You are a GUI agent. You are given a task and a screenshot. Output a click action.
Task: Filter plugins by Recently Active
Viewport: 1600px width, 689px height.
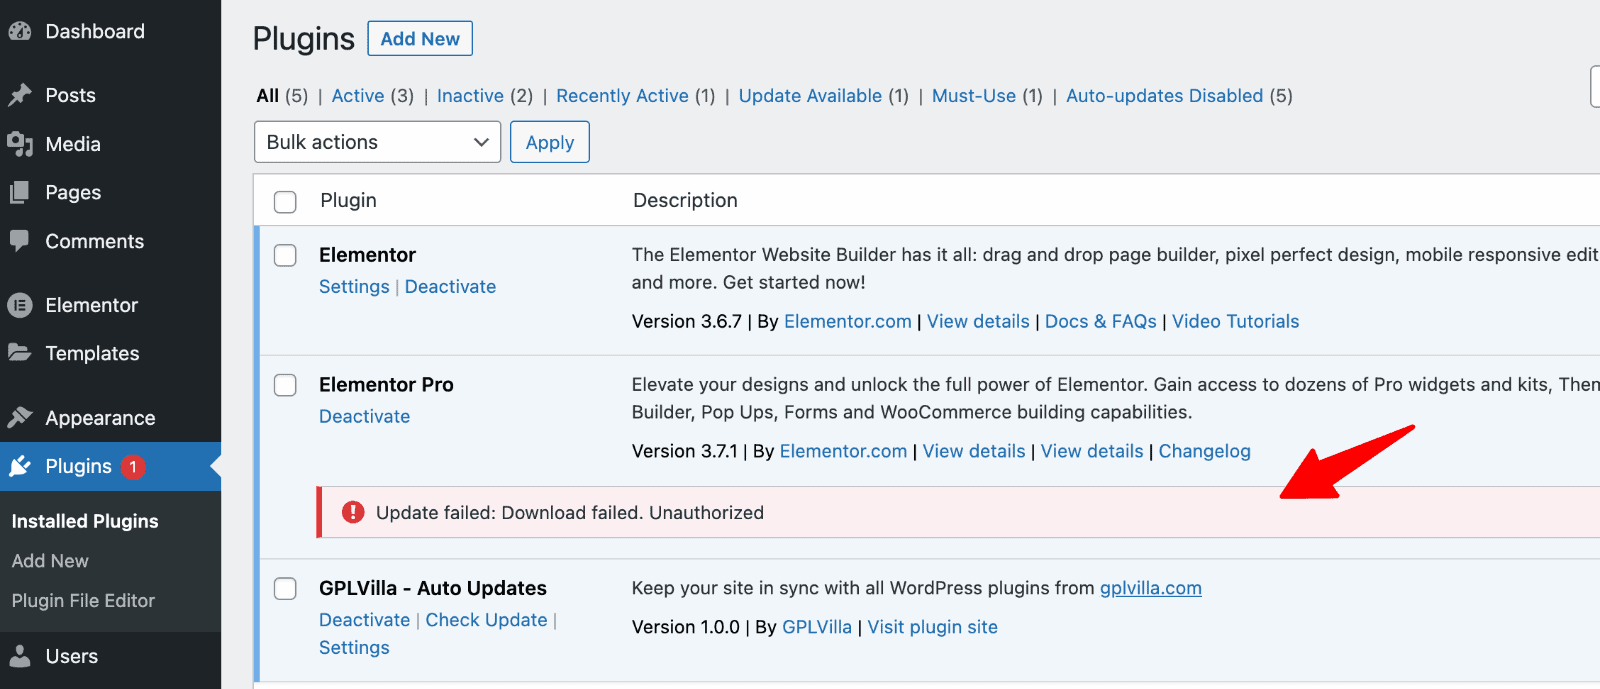click(622, 96)
